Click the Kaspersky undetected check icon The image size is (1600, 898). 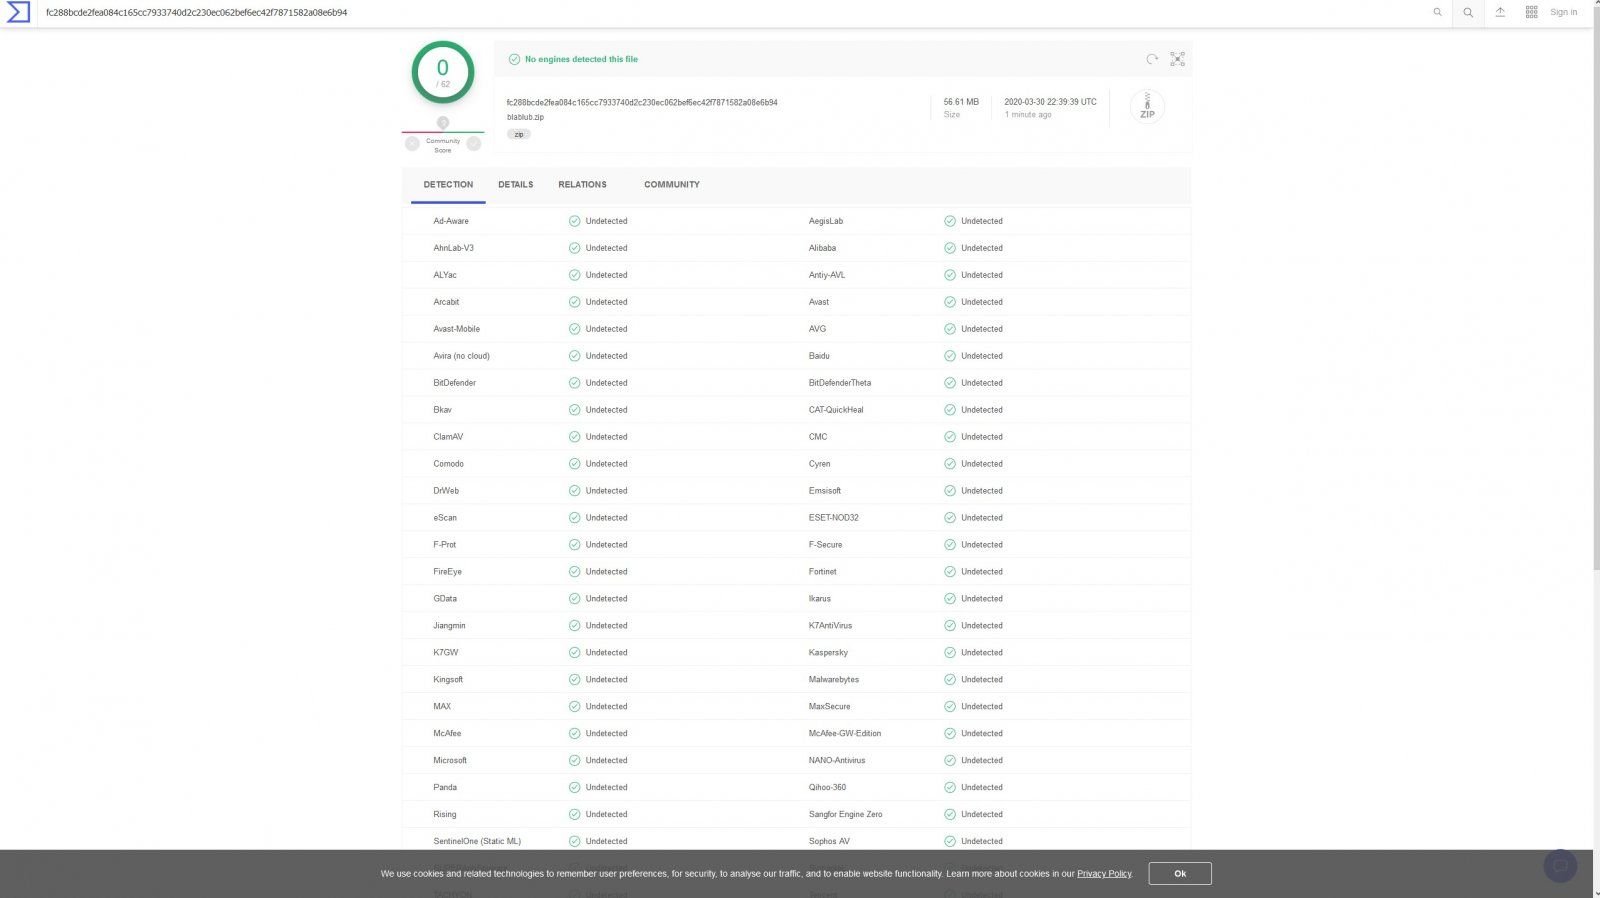(x=950, y=652)
